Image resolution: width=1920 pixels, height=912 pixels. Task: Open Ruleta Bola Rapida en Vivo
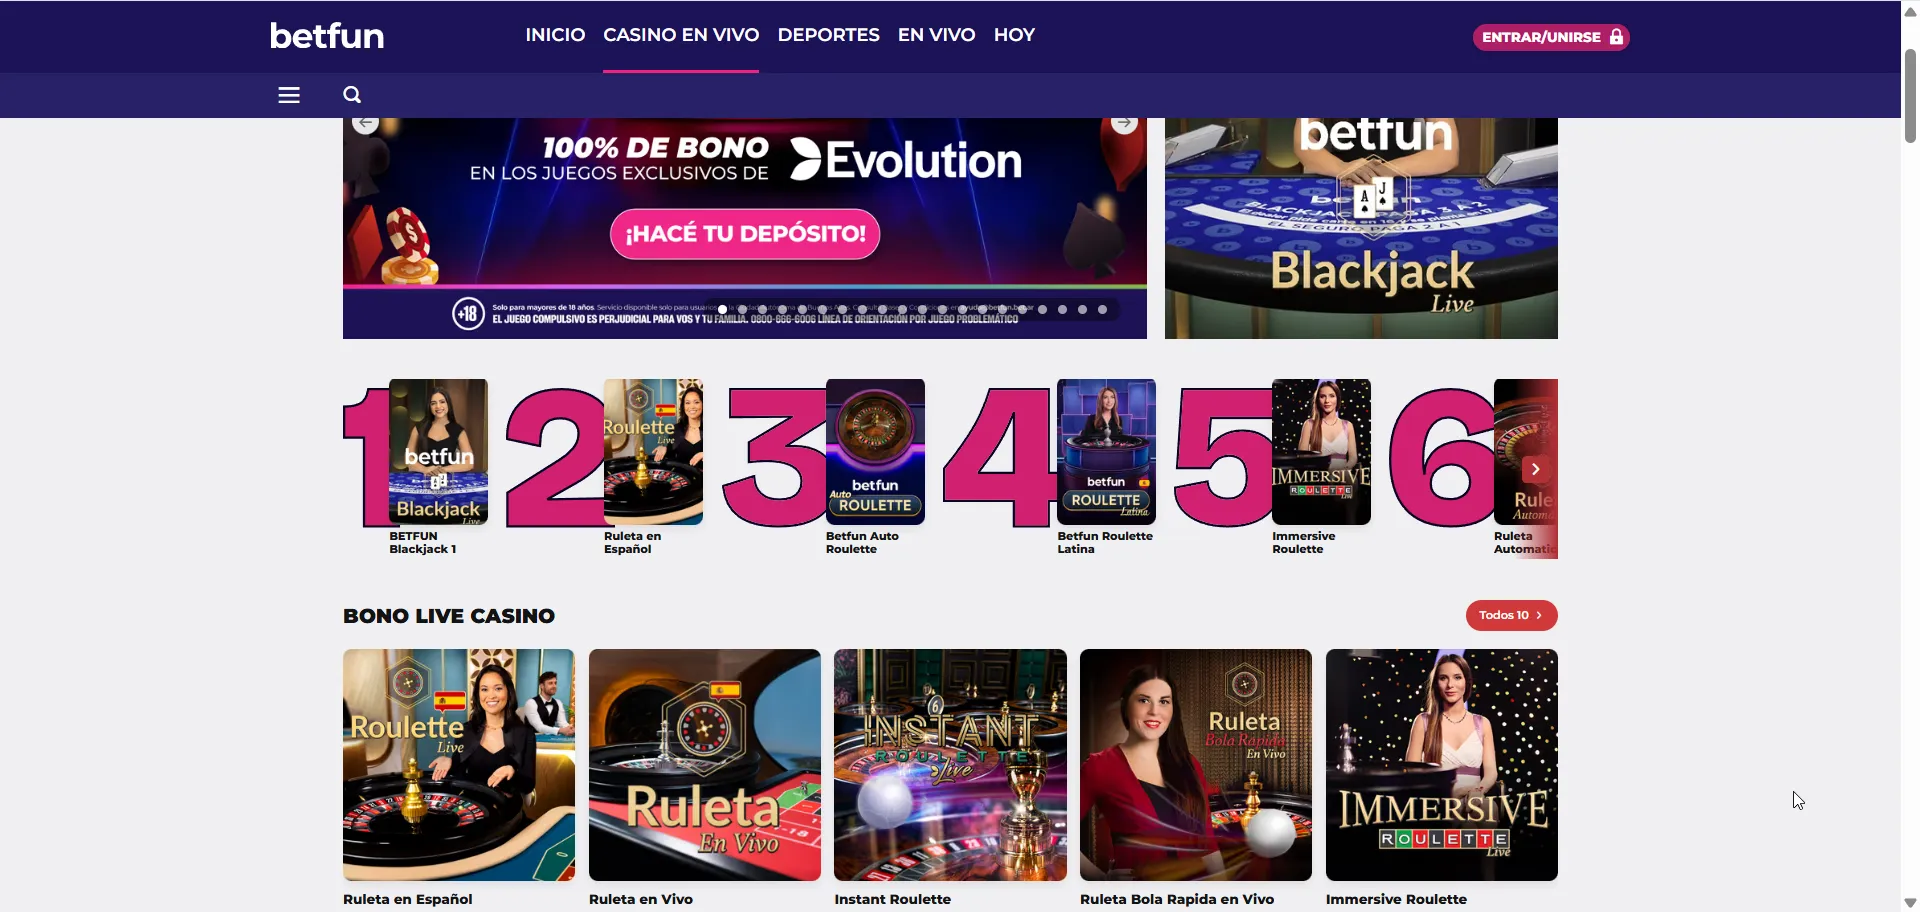[1195, 765]
